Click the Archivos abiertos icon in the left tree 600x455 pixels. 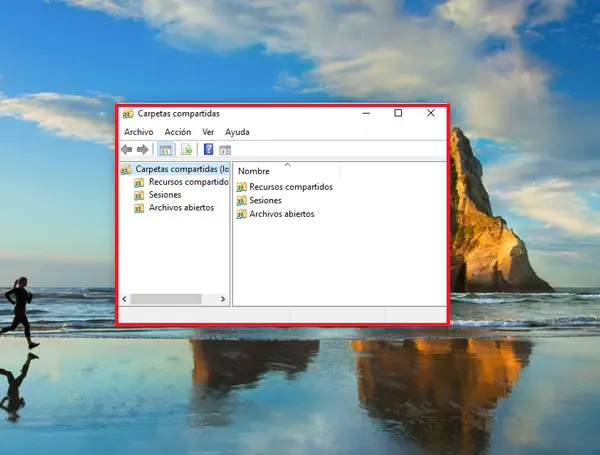coord(139,208)
